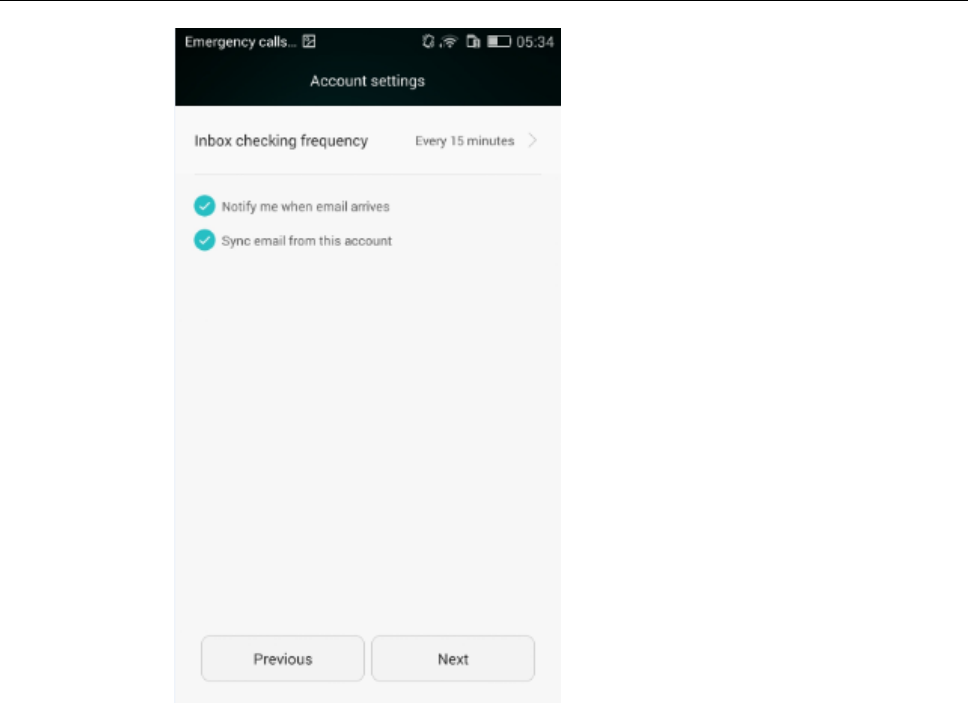Continue with the Next button
The image size is (968, 703).
453,659
